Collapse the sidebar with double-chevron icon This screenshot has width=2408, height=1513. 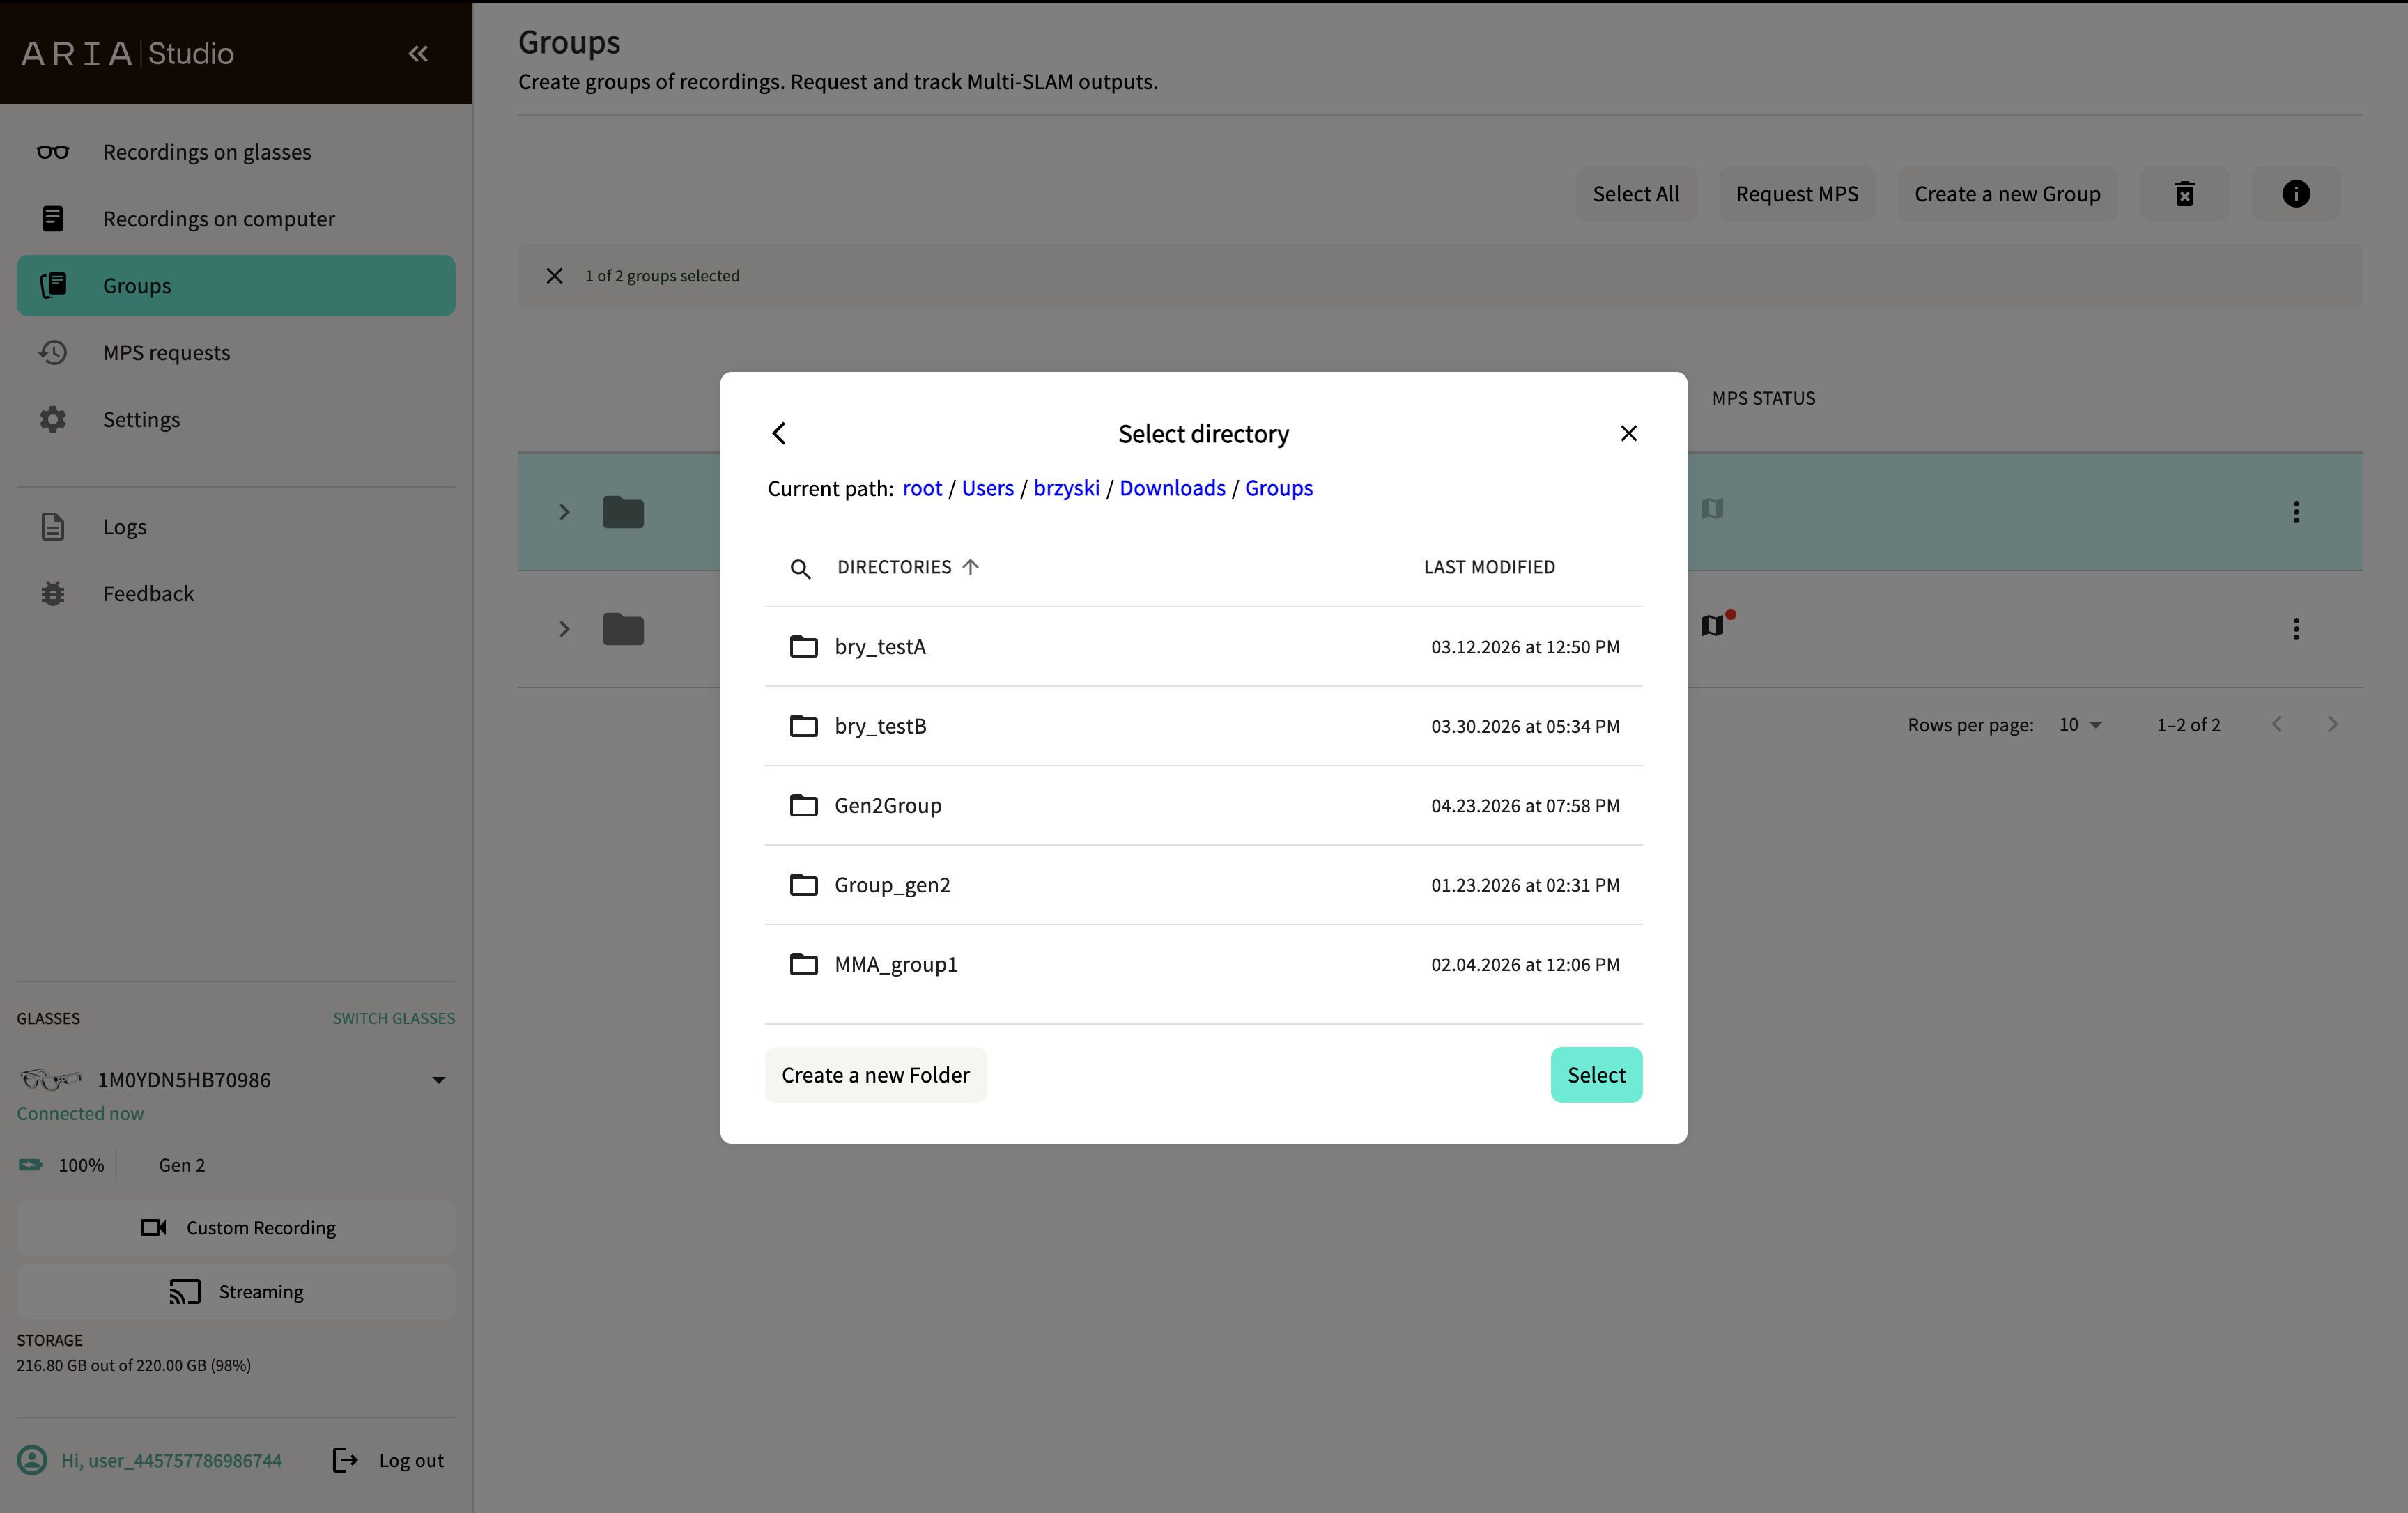[418, 53]
